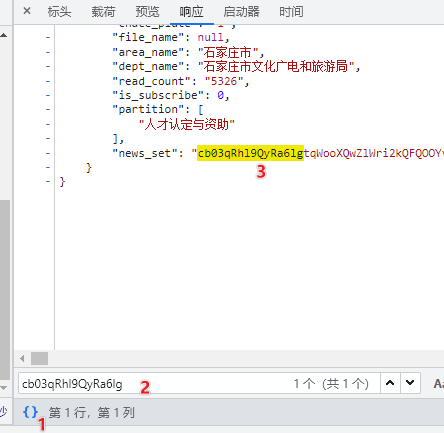Open the 启动器 tab
The height and width of the screenshot is (433, 444).
click(x=241, y=12)
